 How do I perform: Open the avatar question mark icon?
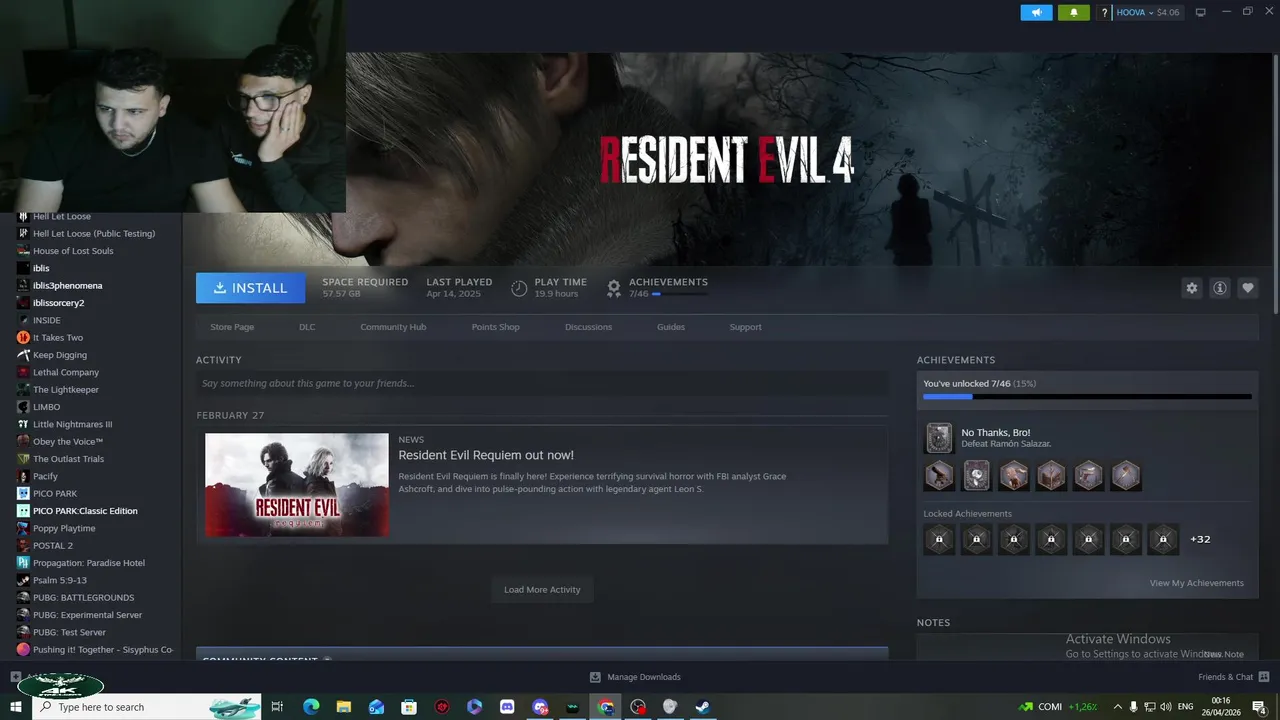(x=1104, y=13)
